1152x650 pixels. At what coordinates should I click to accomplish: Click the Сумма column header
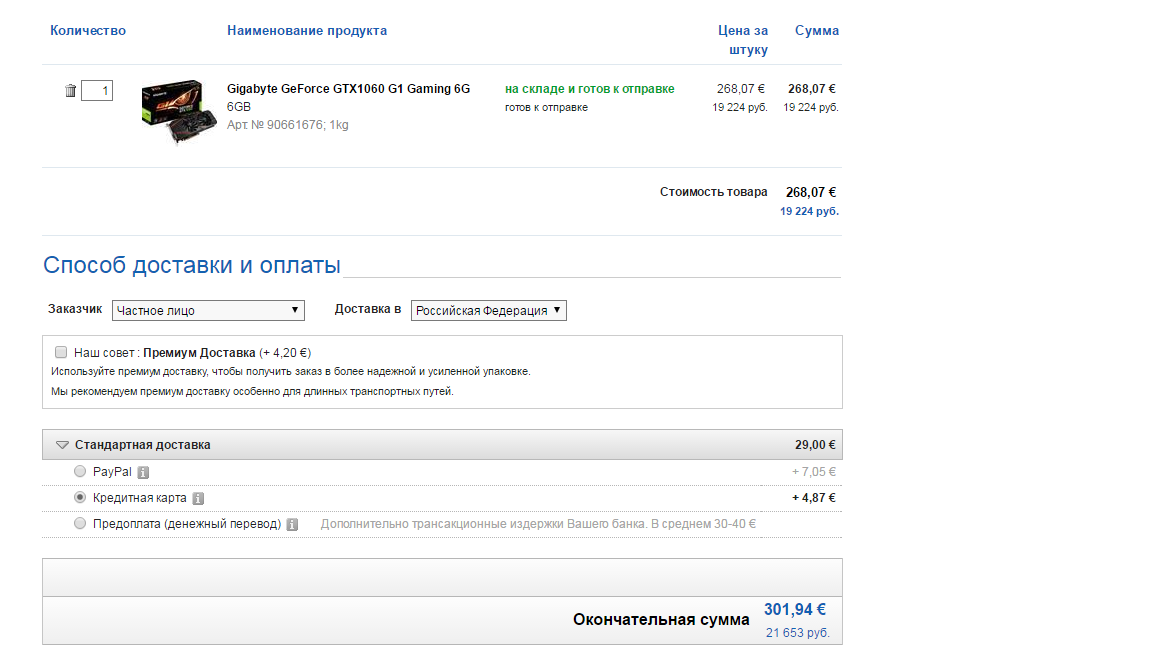pyautogui.click(x=817, y=31)
